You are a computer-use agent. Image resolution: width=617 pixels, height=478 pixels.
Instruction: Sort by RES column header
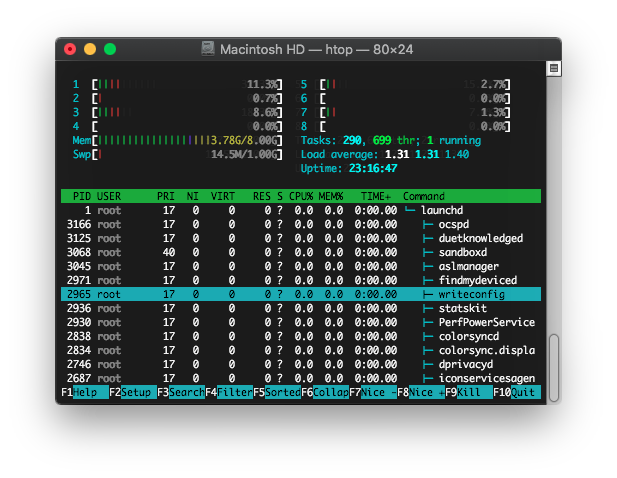(x=262, y=196)
